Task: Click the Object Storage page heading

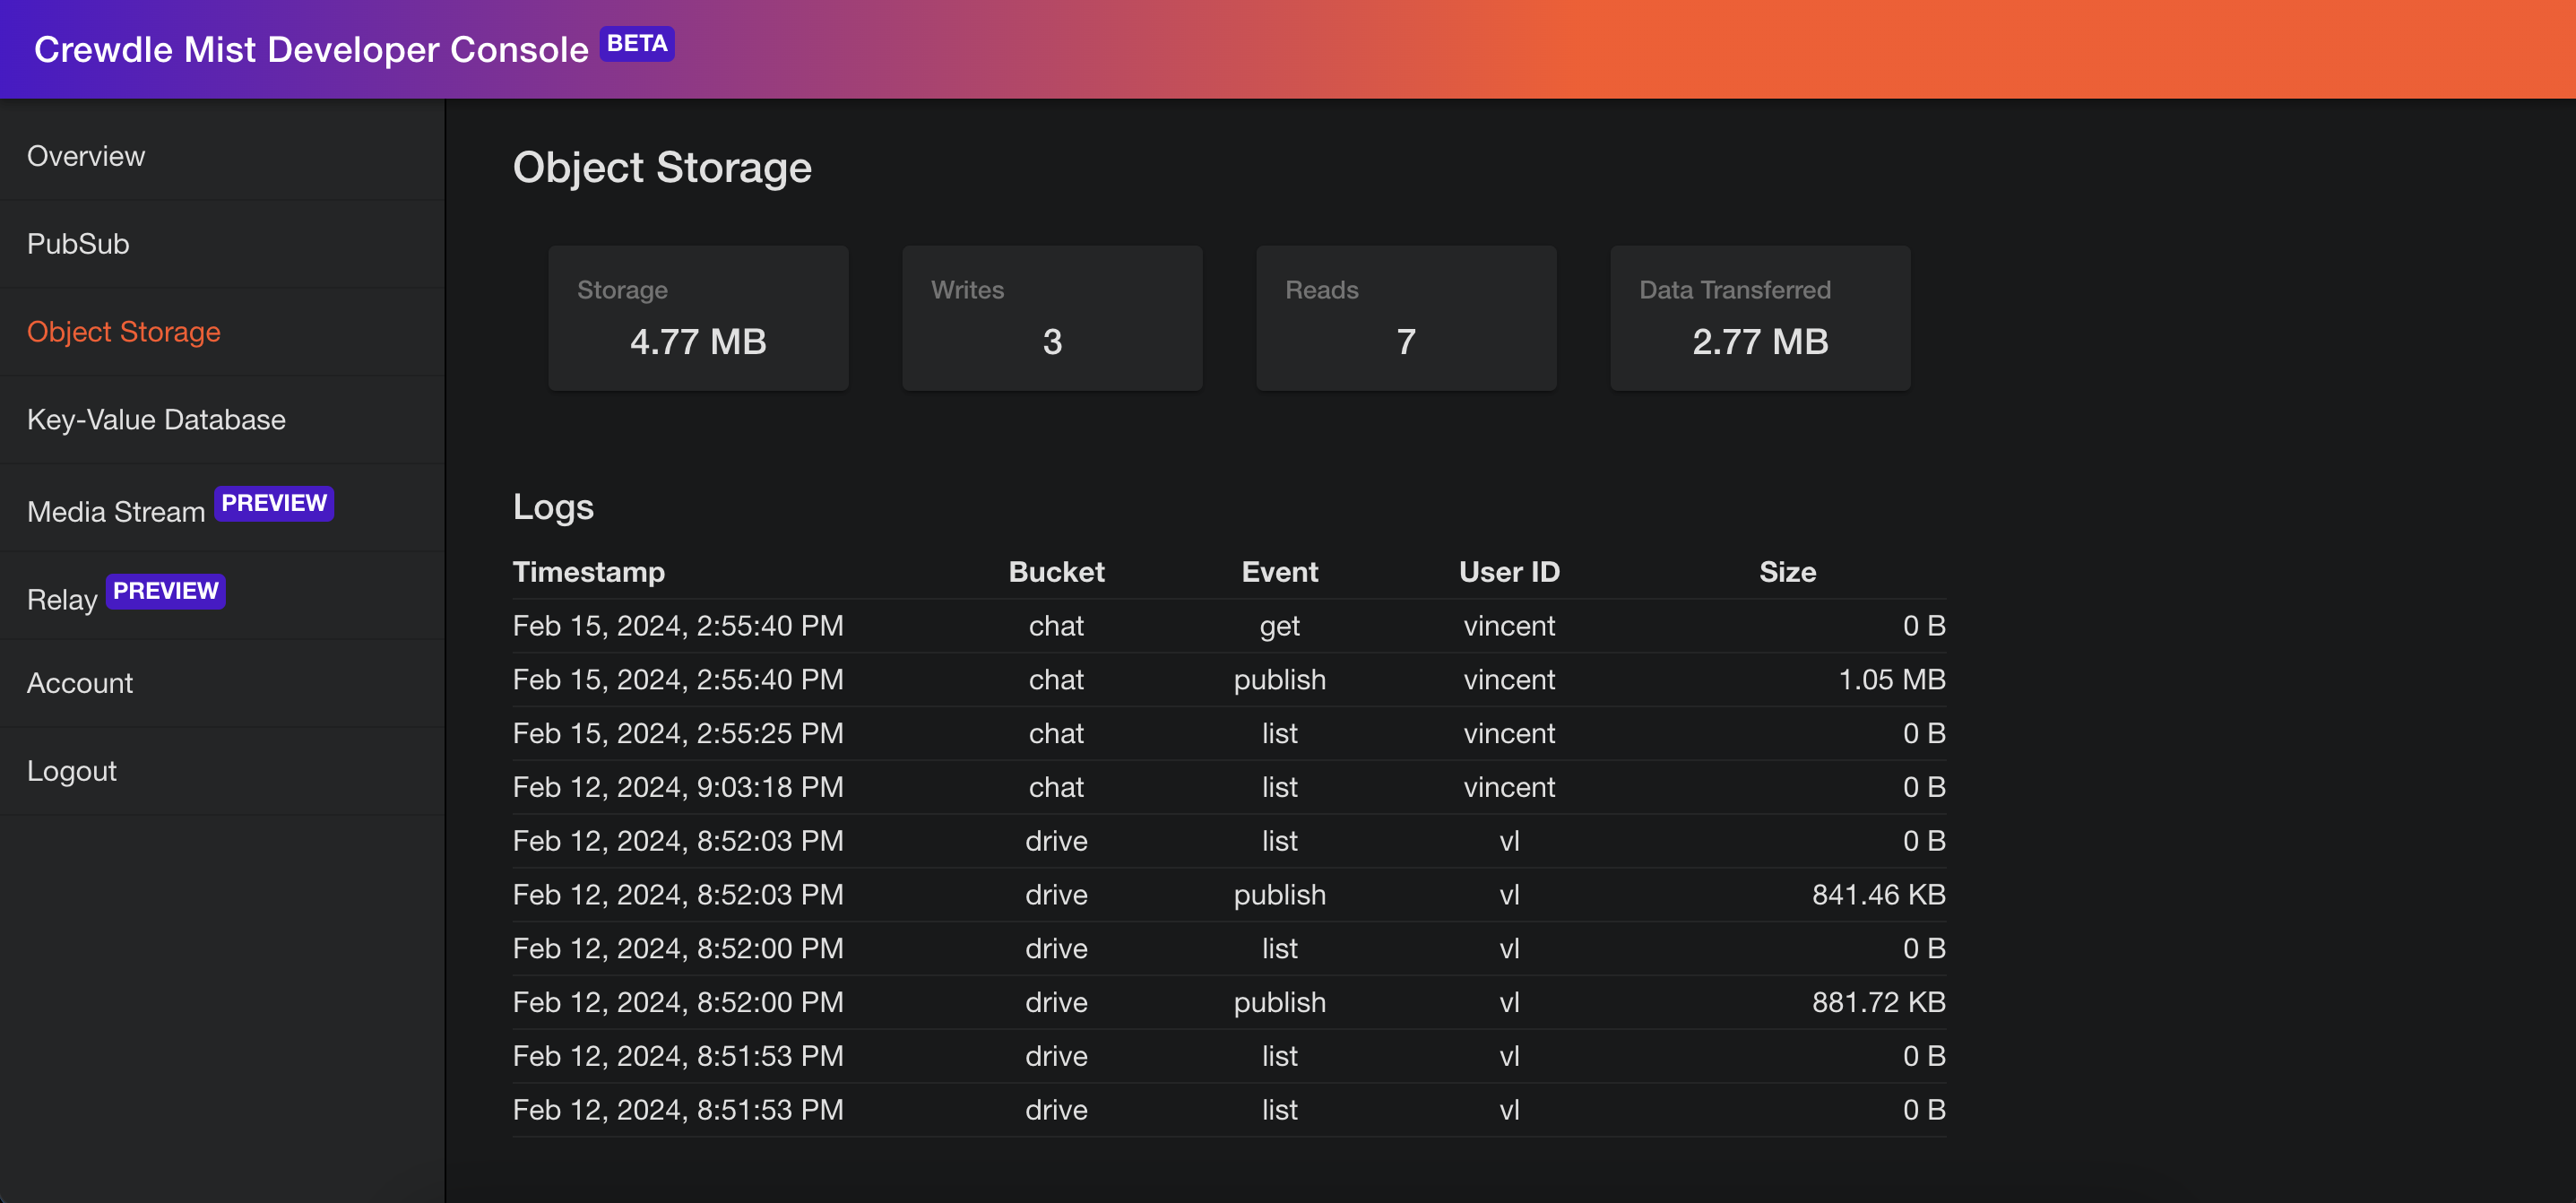Action: pos(662,167)
